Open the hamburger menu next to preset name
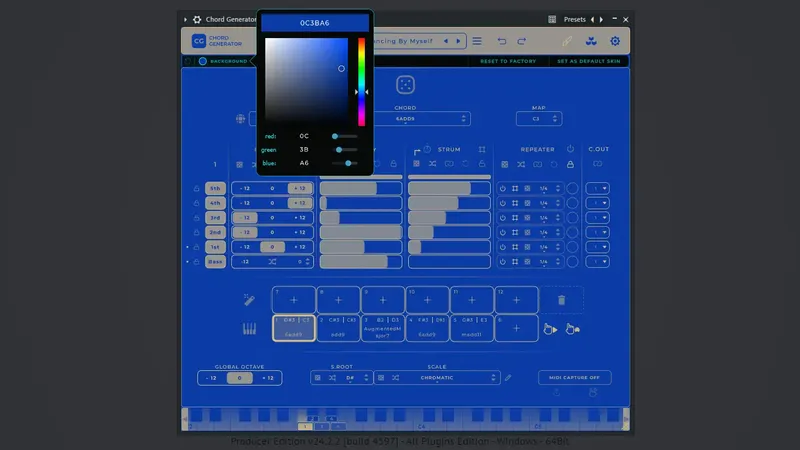The image size is (800, 450). (477, 41)
